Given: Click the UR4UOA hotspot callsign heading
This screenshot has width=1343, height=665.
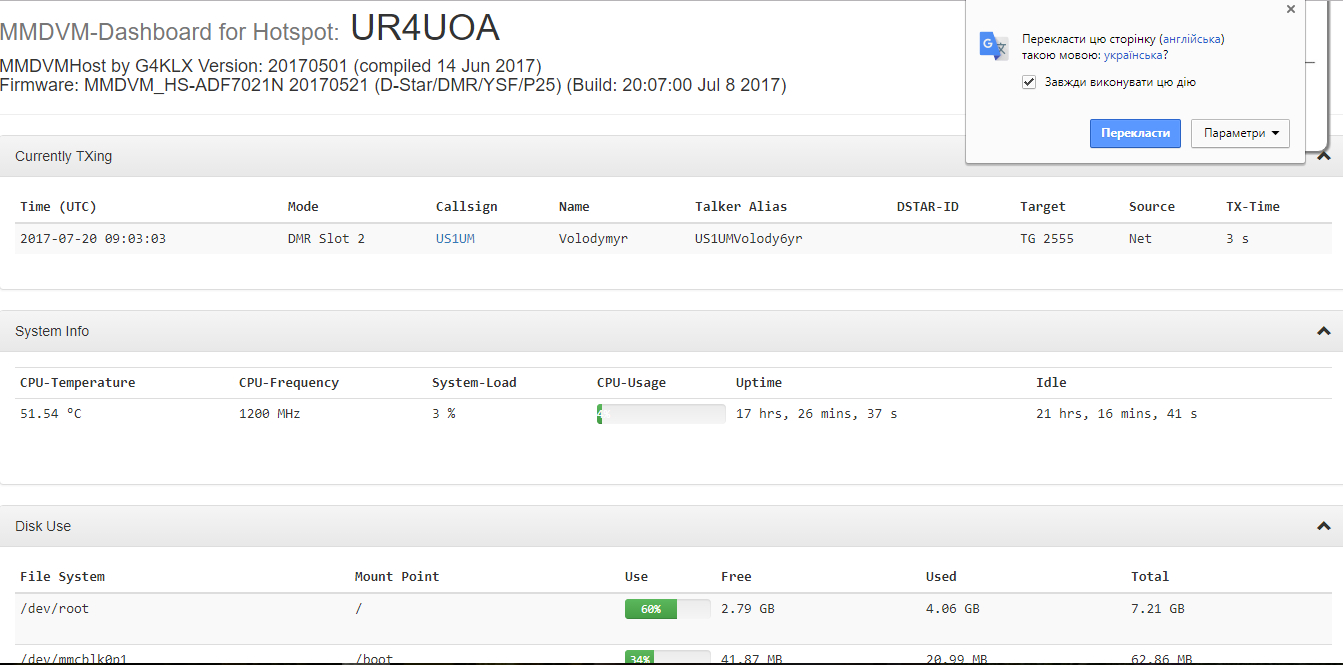Looking at the screenshot, I should 424,28.
